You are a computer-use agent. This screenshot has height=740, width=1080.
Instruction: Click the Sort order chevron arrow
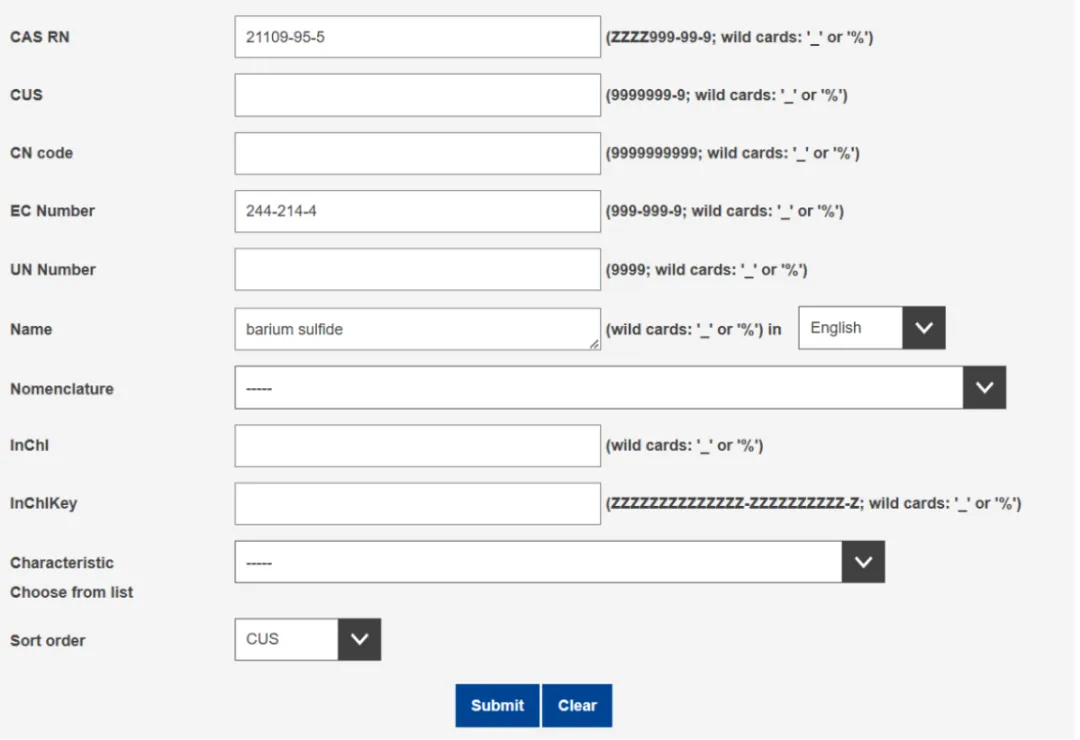(x=359, y=639)
